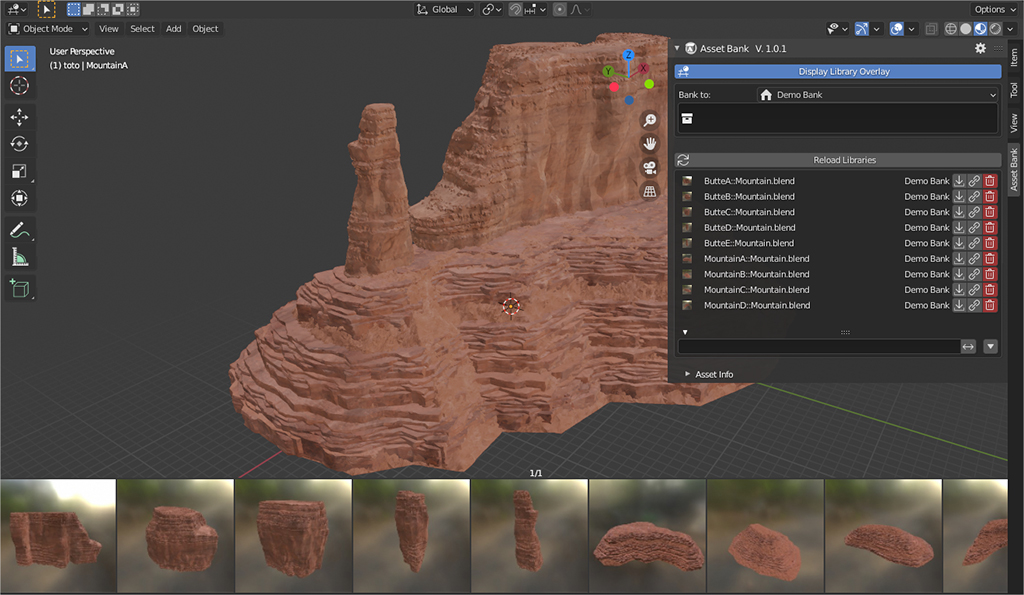The width and height of the screenshot is (1024, 595).
Task: Switch to the Tool sidebar tab
Action: [x=1013, y=91]
